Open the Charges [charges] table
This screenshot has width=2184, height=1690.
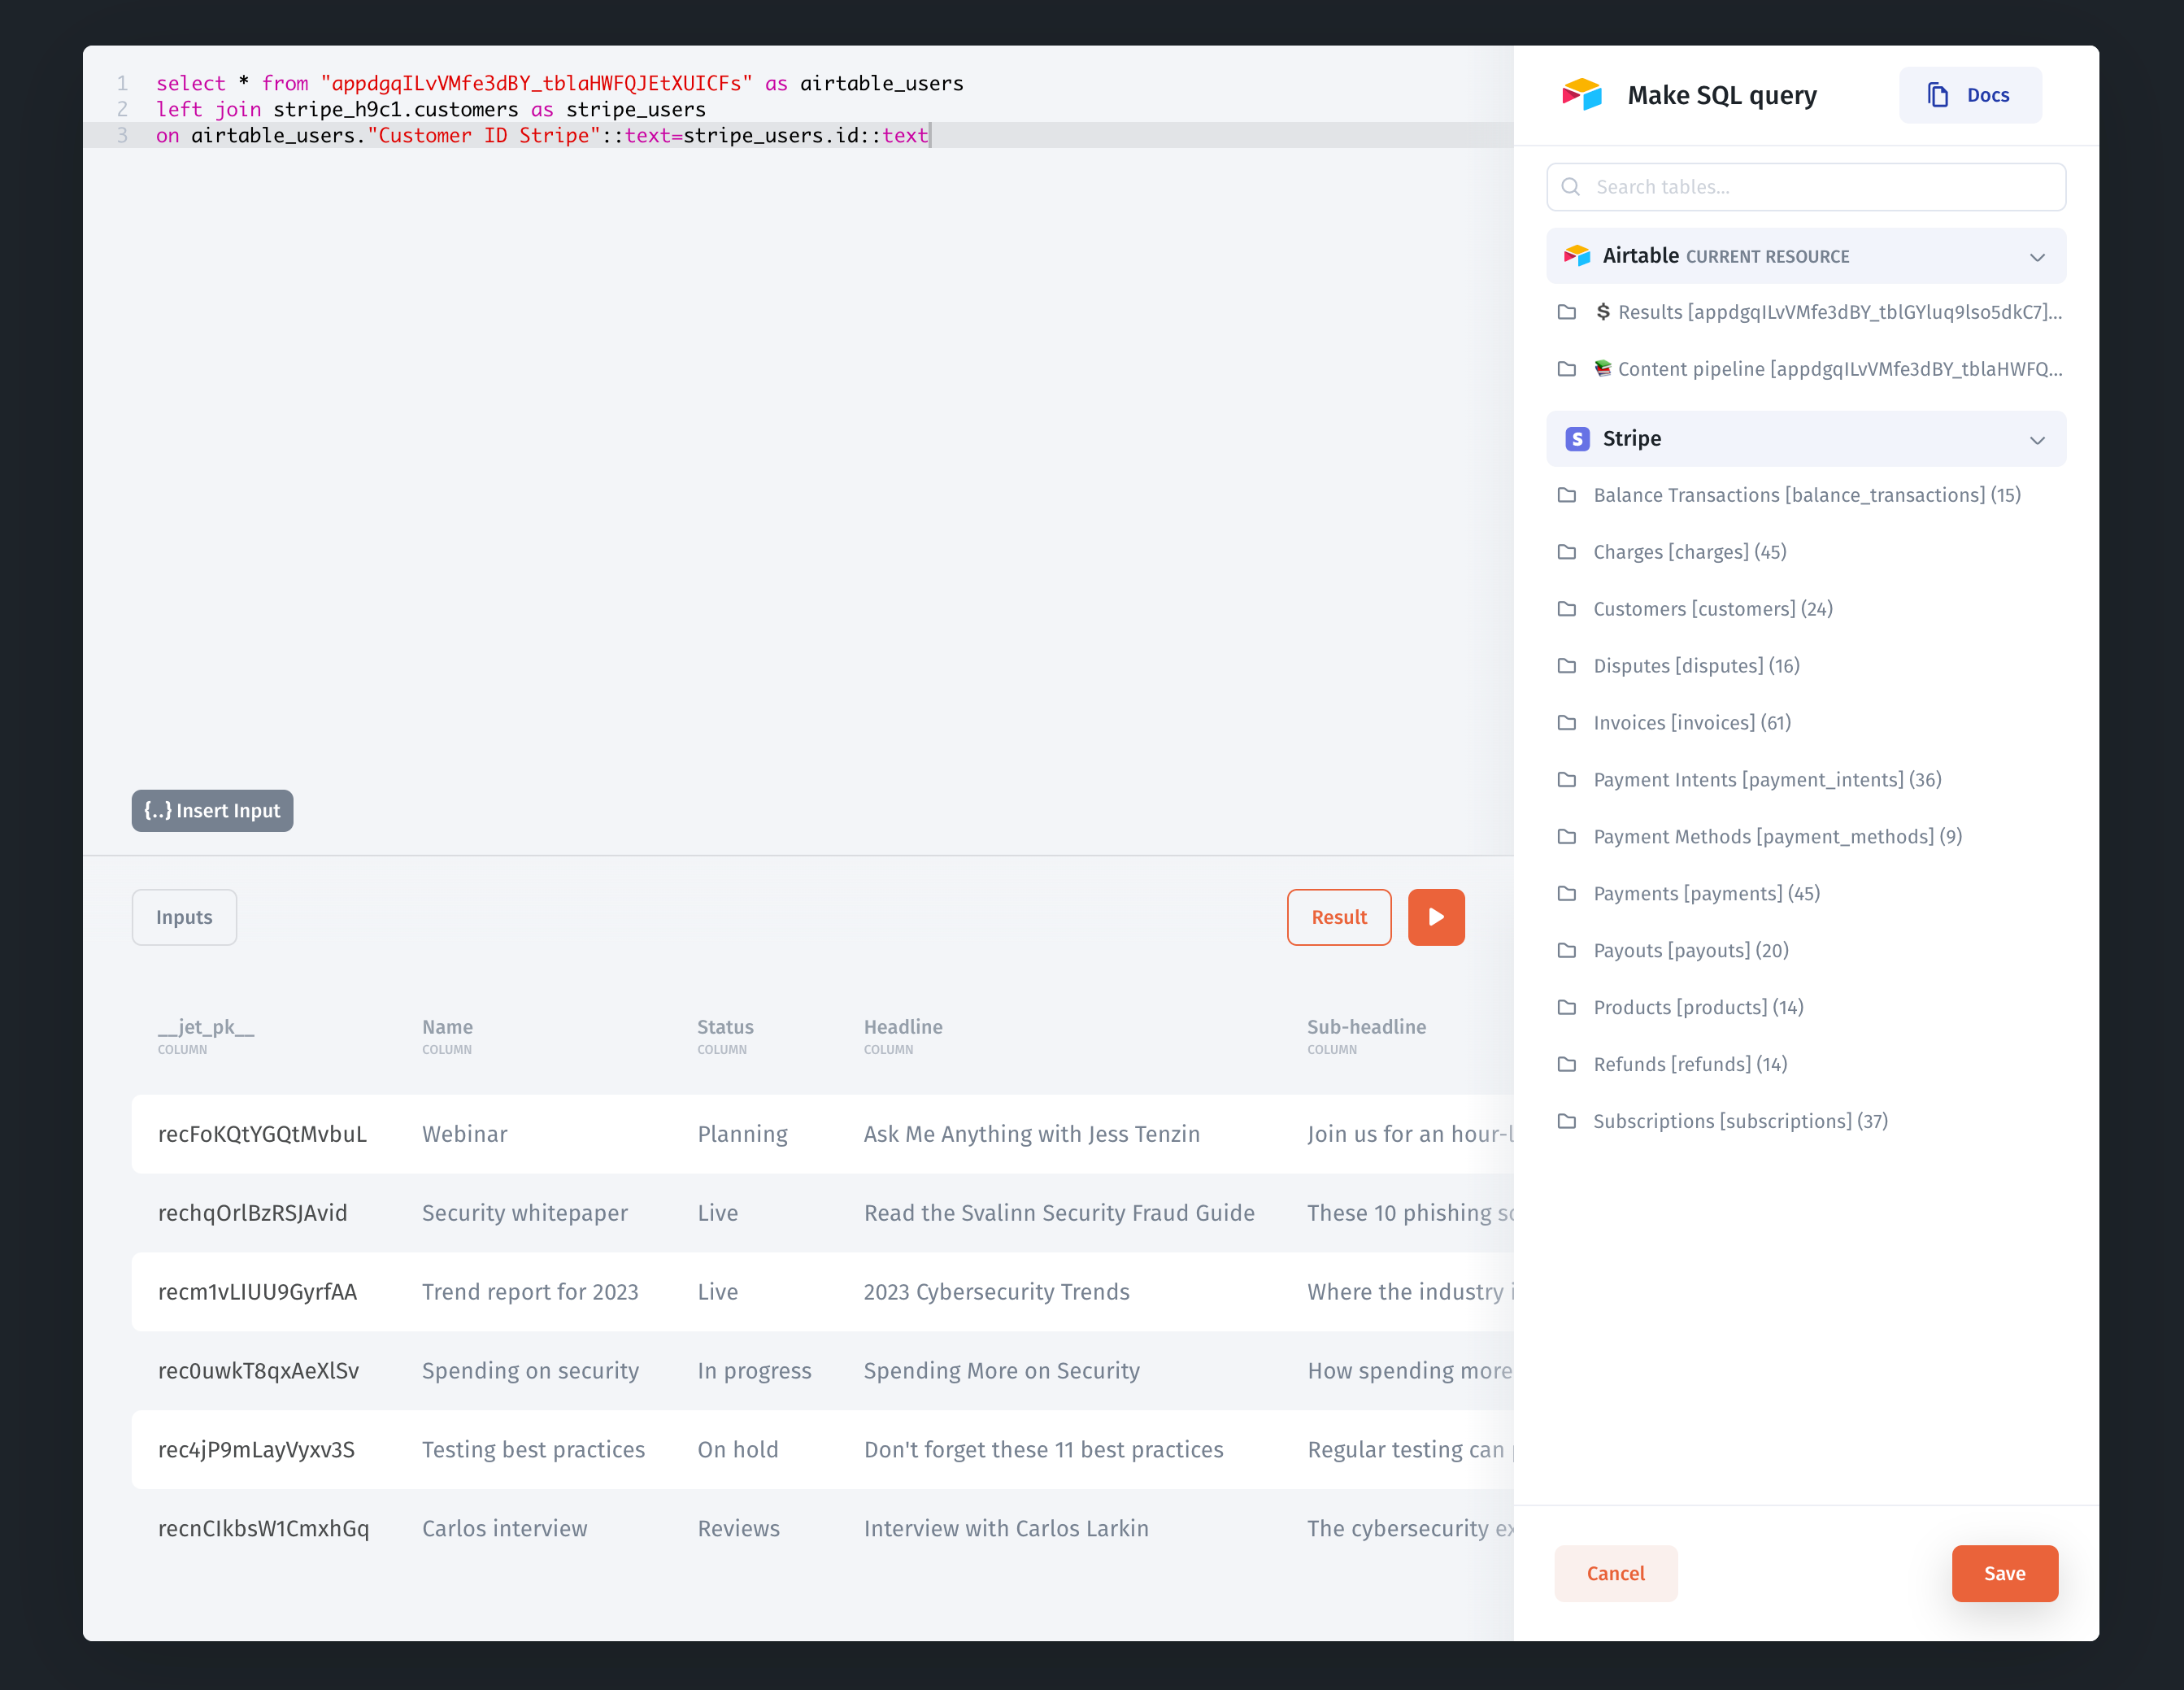point(1806,552)
